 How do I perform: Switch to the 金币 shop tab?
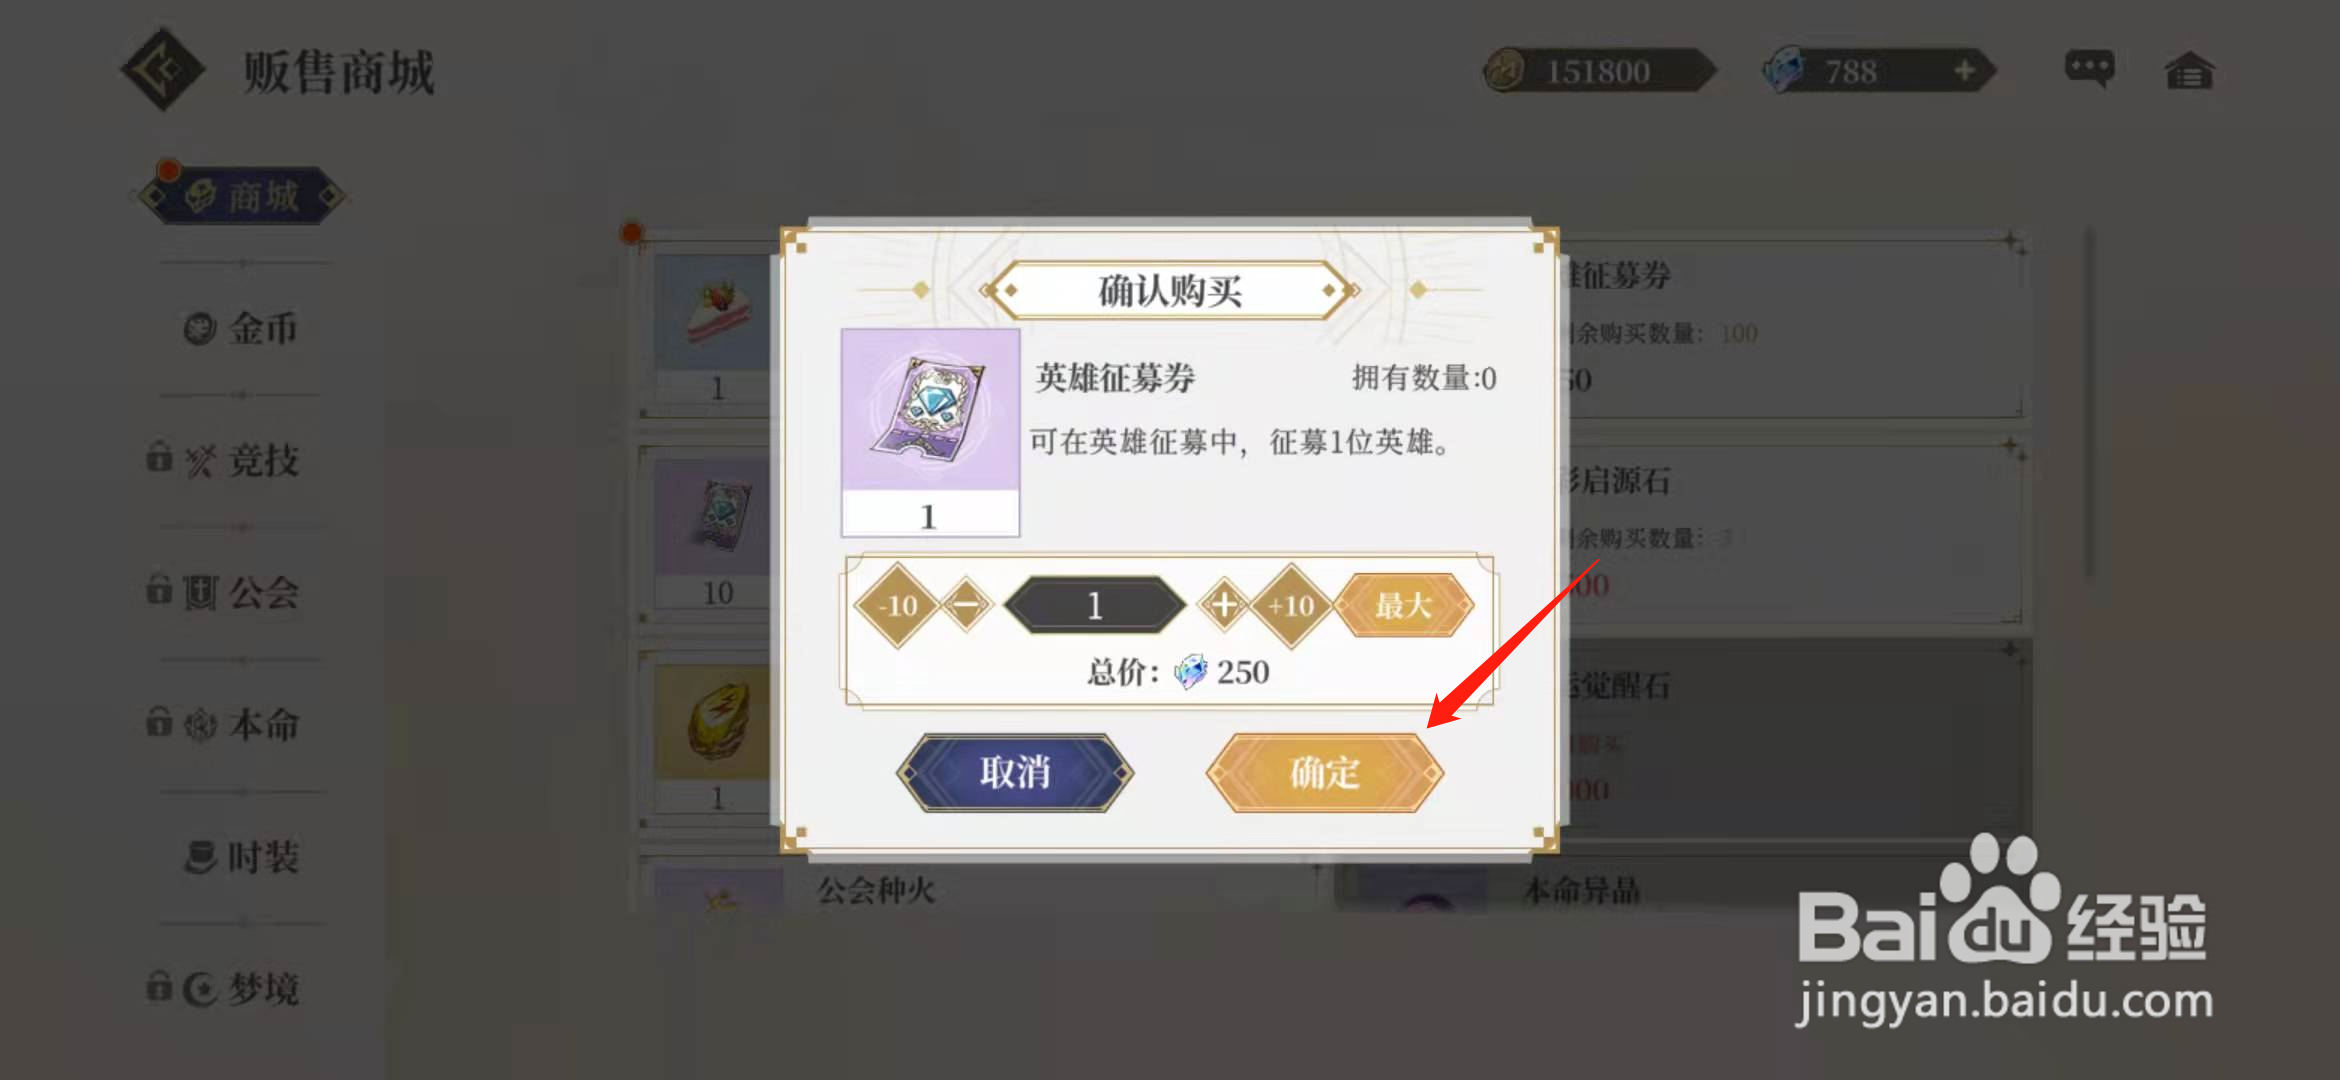[x=241, y=328]
